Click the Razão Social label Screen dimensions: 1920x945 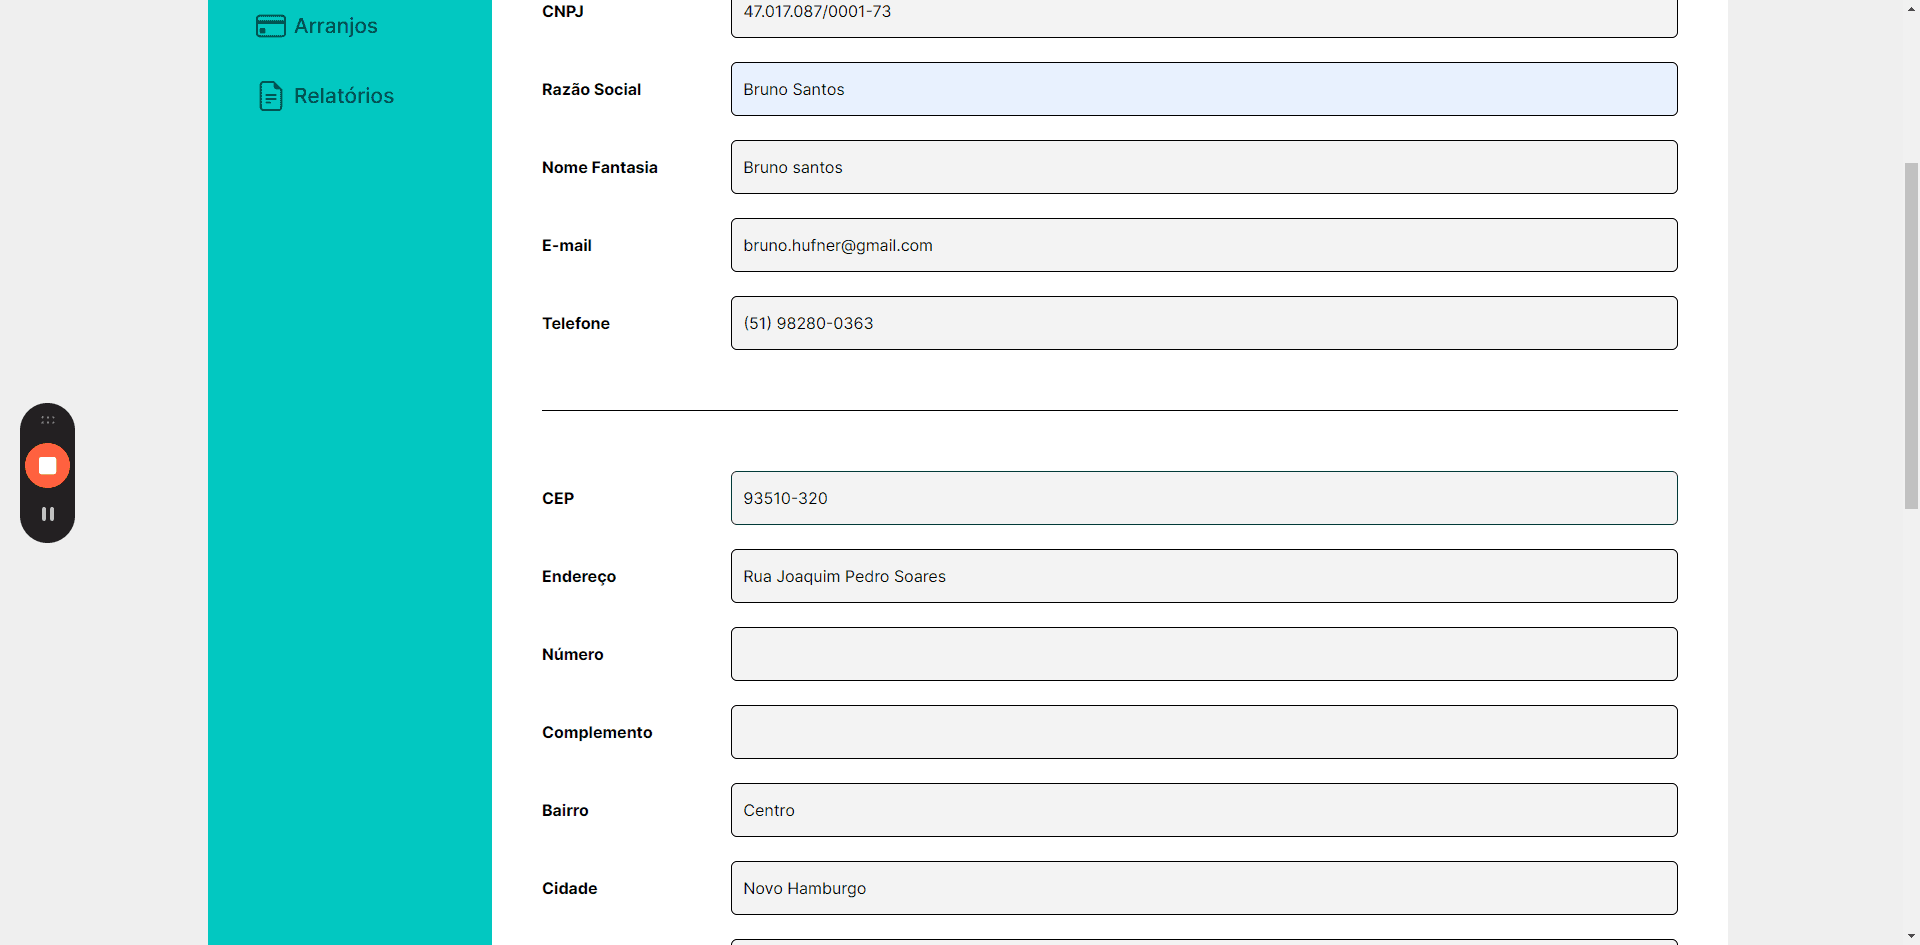591,89
